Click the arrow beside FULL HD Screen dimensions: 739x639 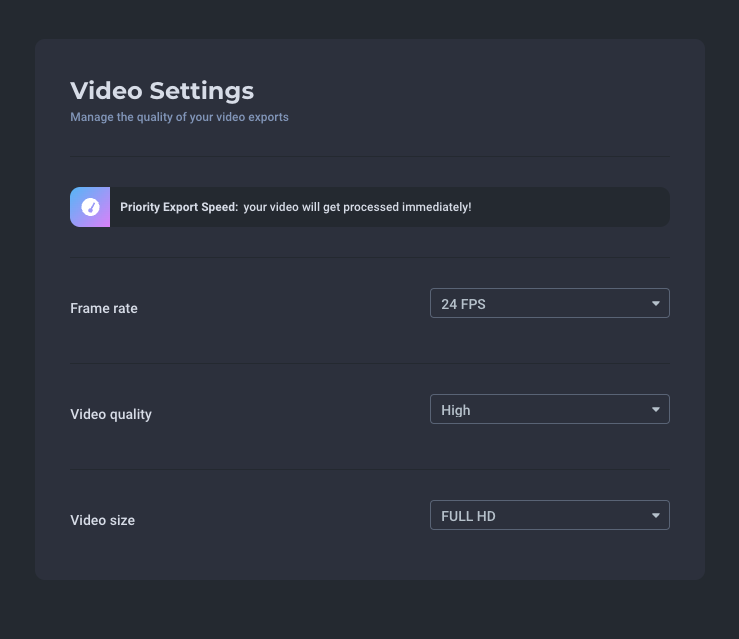click(656, 516)
